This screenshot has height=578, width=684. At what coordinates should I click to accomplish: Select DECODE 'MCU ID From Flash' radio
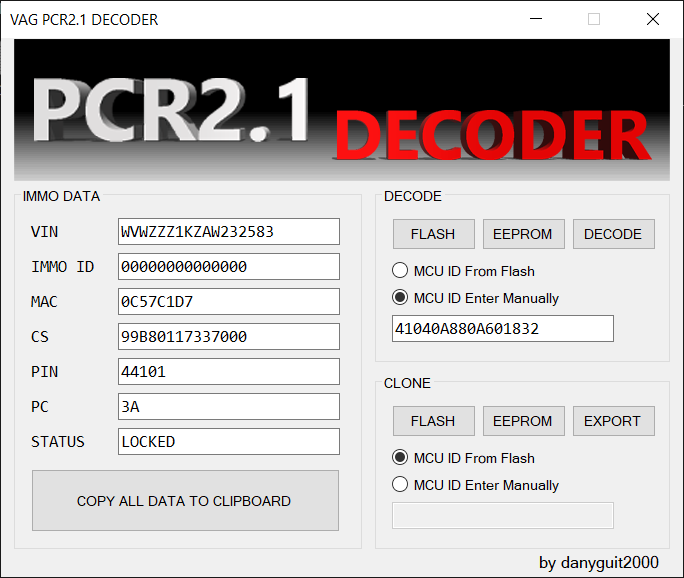(x=400, y=271)
